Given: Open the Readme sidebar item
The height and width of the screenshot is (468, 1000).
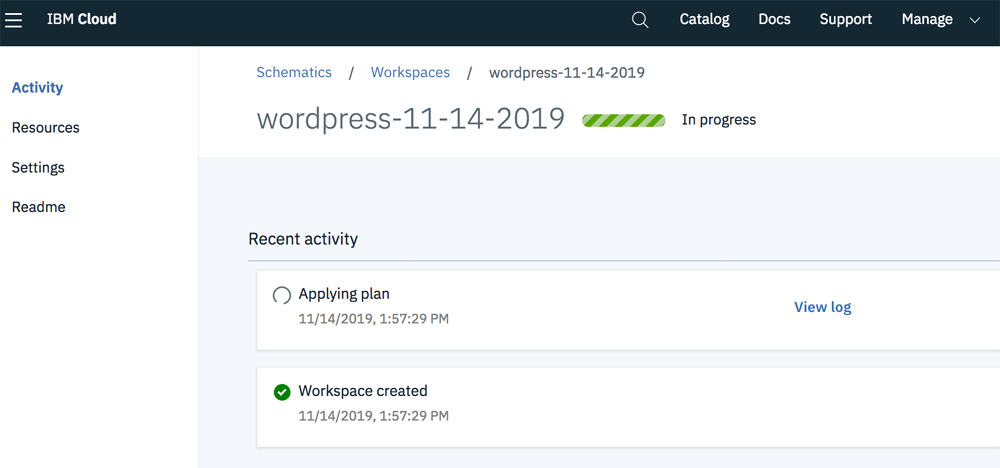Looking at the screenshot, I should 38,207.
